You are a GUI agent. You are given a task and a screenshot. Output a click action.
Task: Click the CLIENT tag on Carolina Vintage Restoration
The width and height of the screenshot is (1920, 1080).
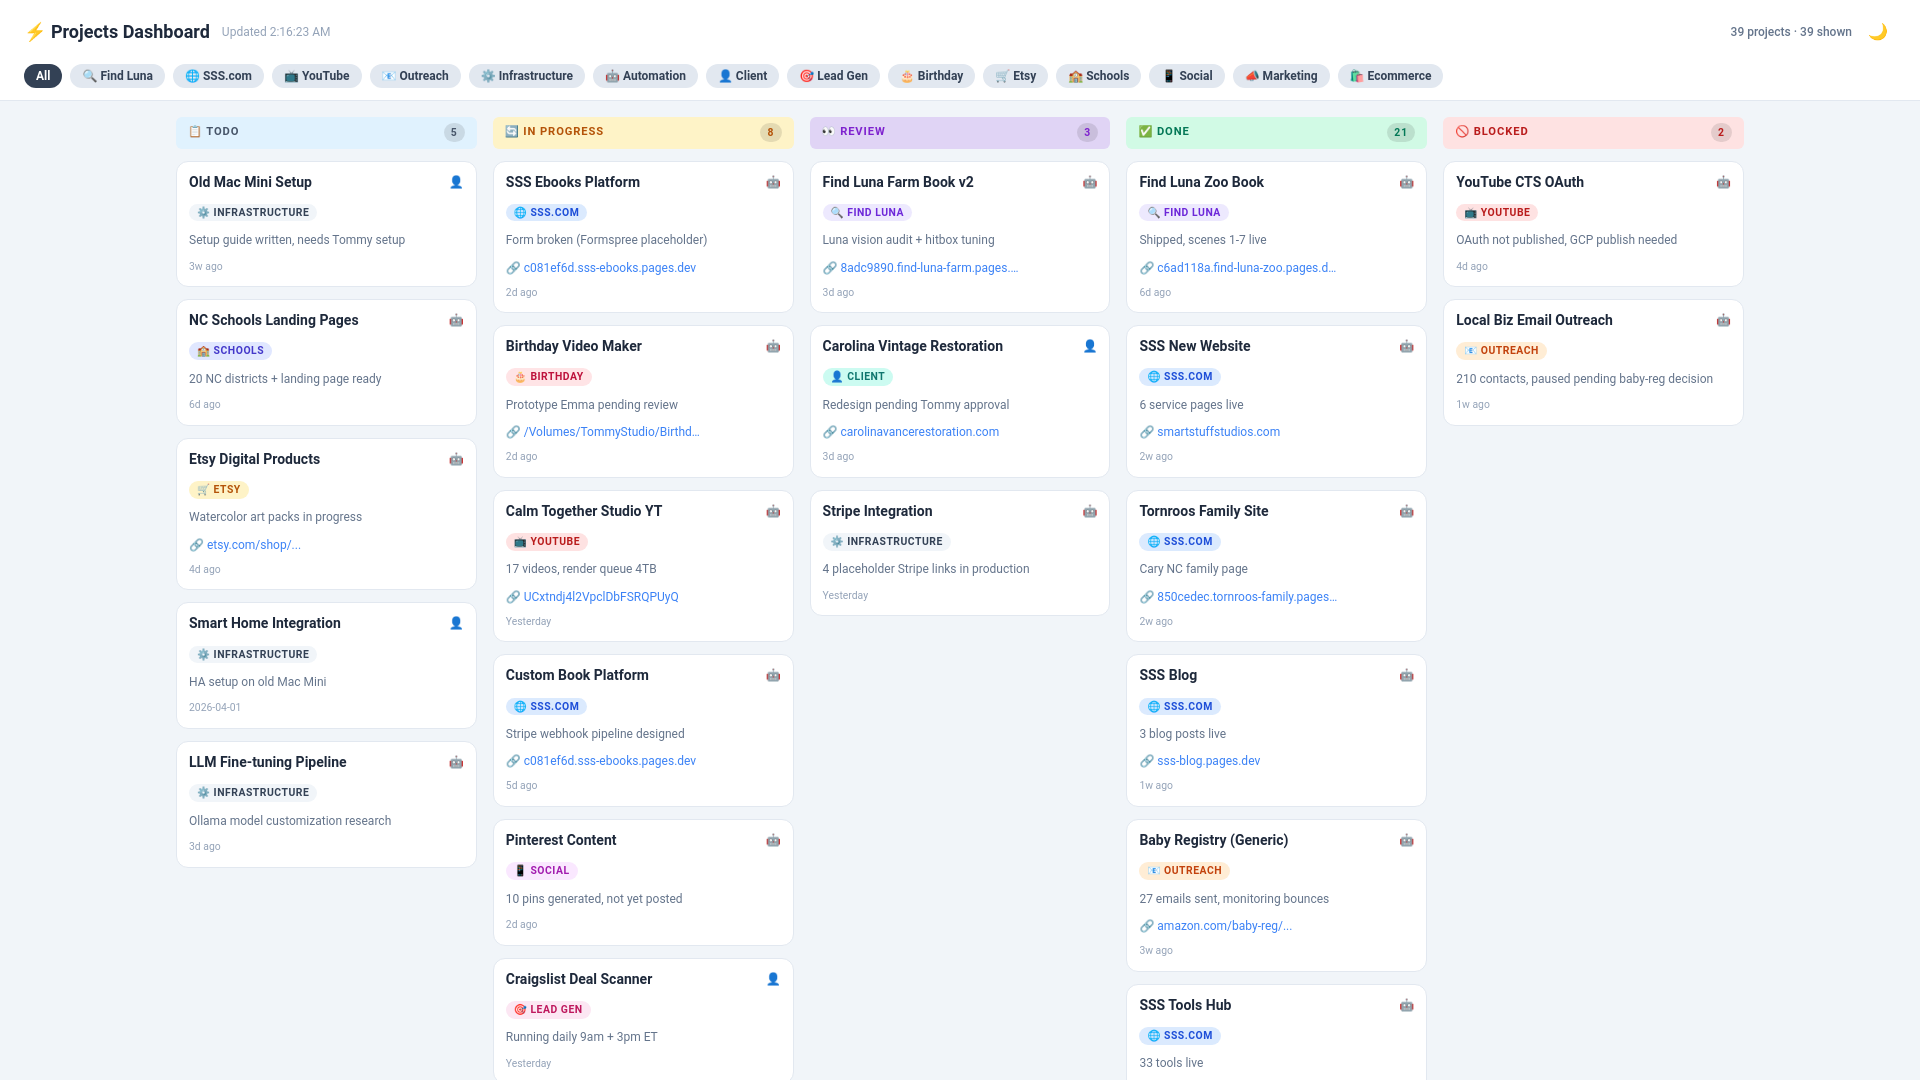click(857, 377)
